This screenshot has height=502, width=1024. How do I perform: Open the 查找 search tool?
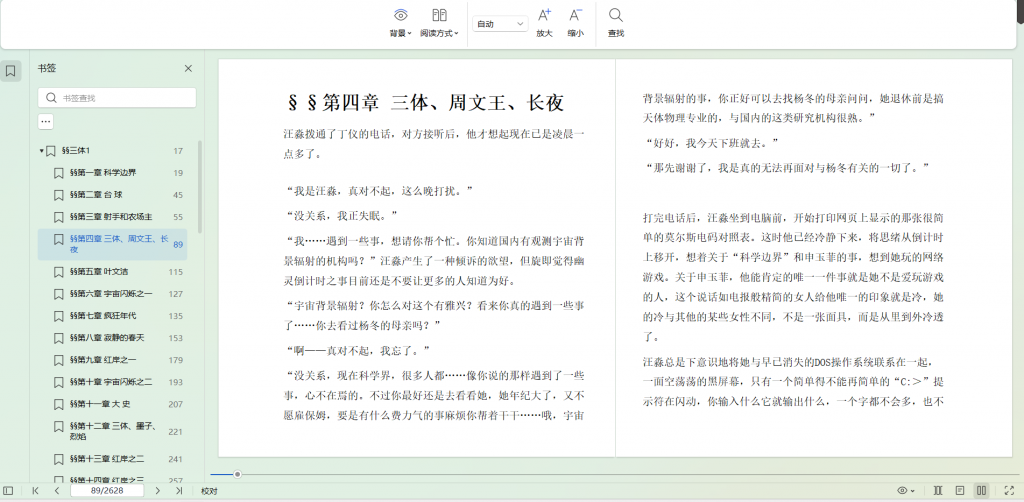click(616, 24)
